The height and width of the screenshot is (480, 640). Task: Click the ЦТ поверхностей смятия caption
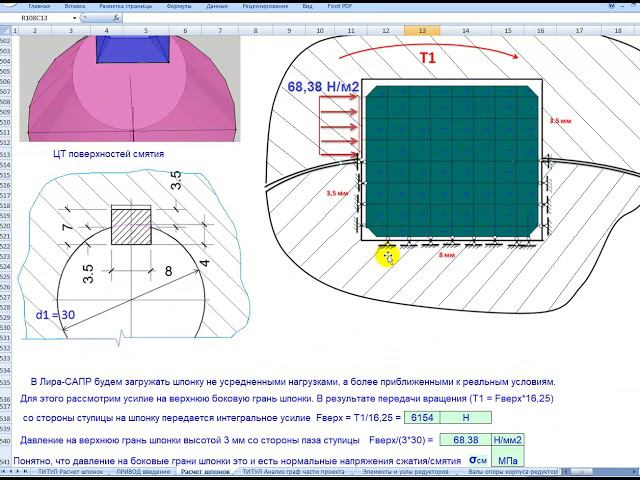point(109,154)
